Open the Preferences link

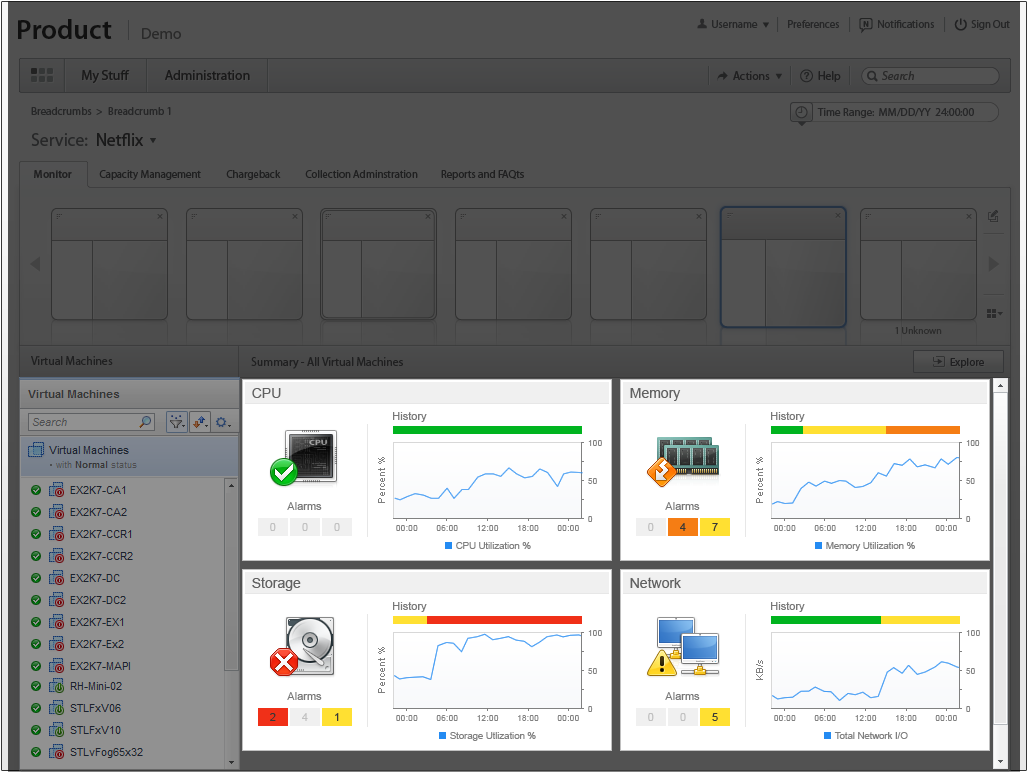813,25
